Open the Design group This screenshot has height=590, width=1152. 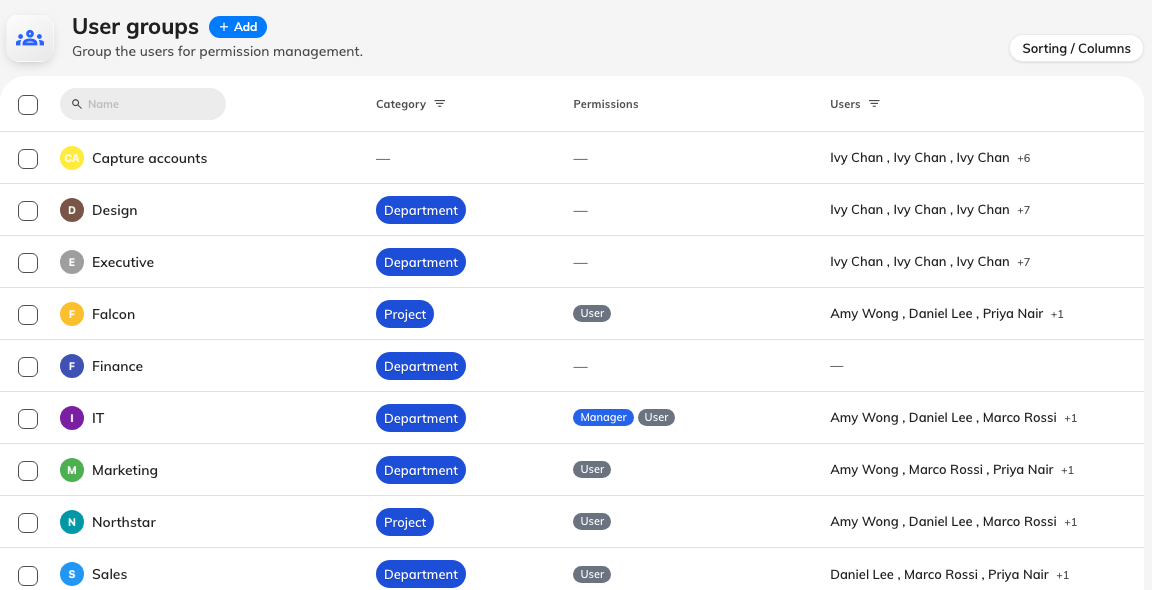[x=115, y=210]
